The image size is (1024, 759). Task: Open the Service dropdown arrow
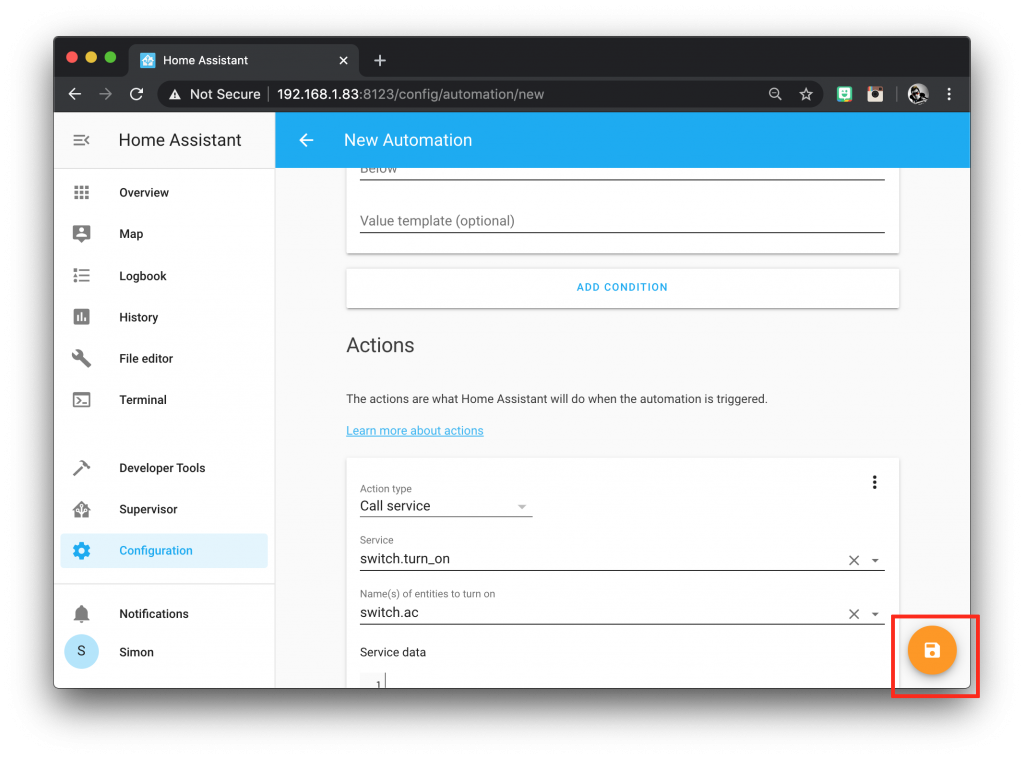coord(874,560)
